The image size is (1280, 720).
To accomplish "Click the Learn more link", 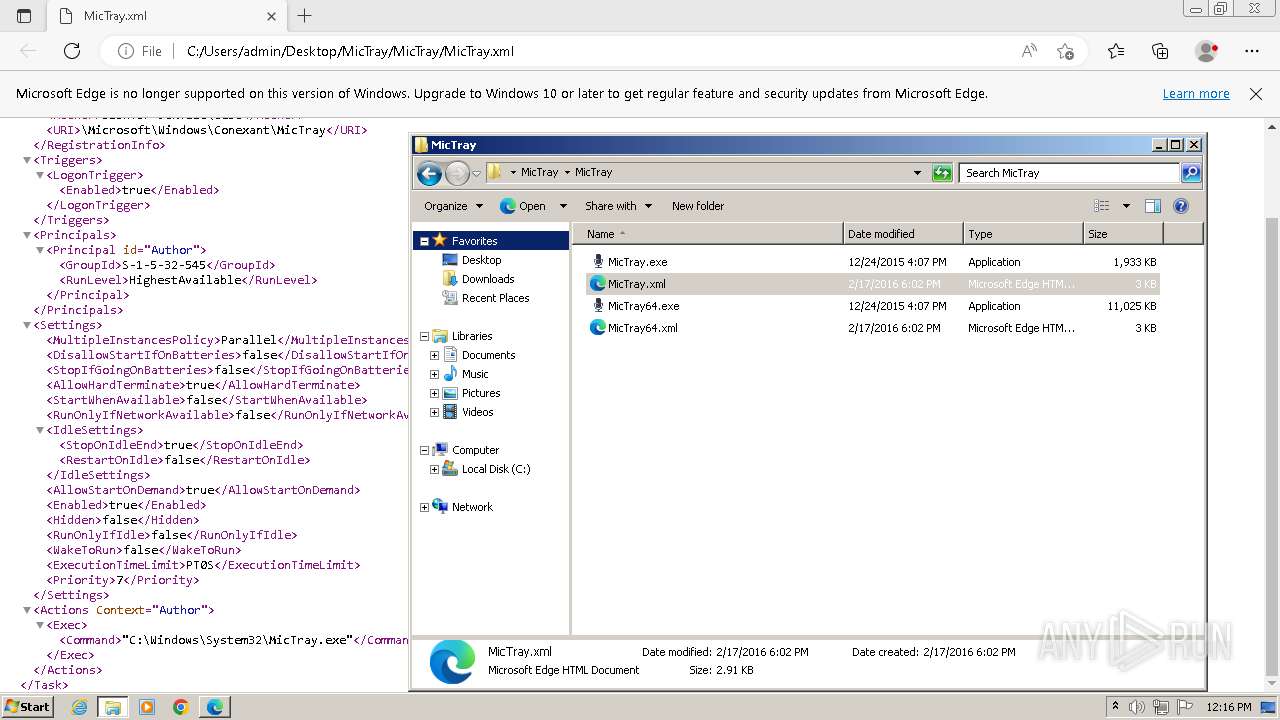I will pos(1196,94).
